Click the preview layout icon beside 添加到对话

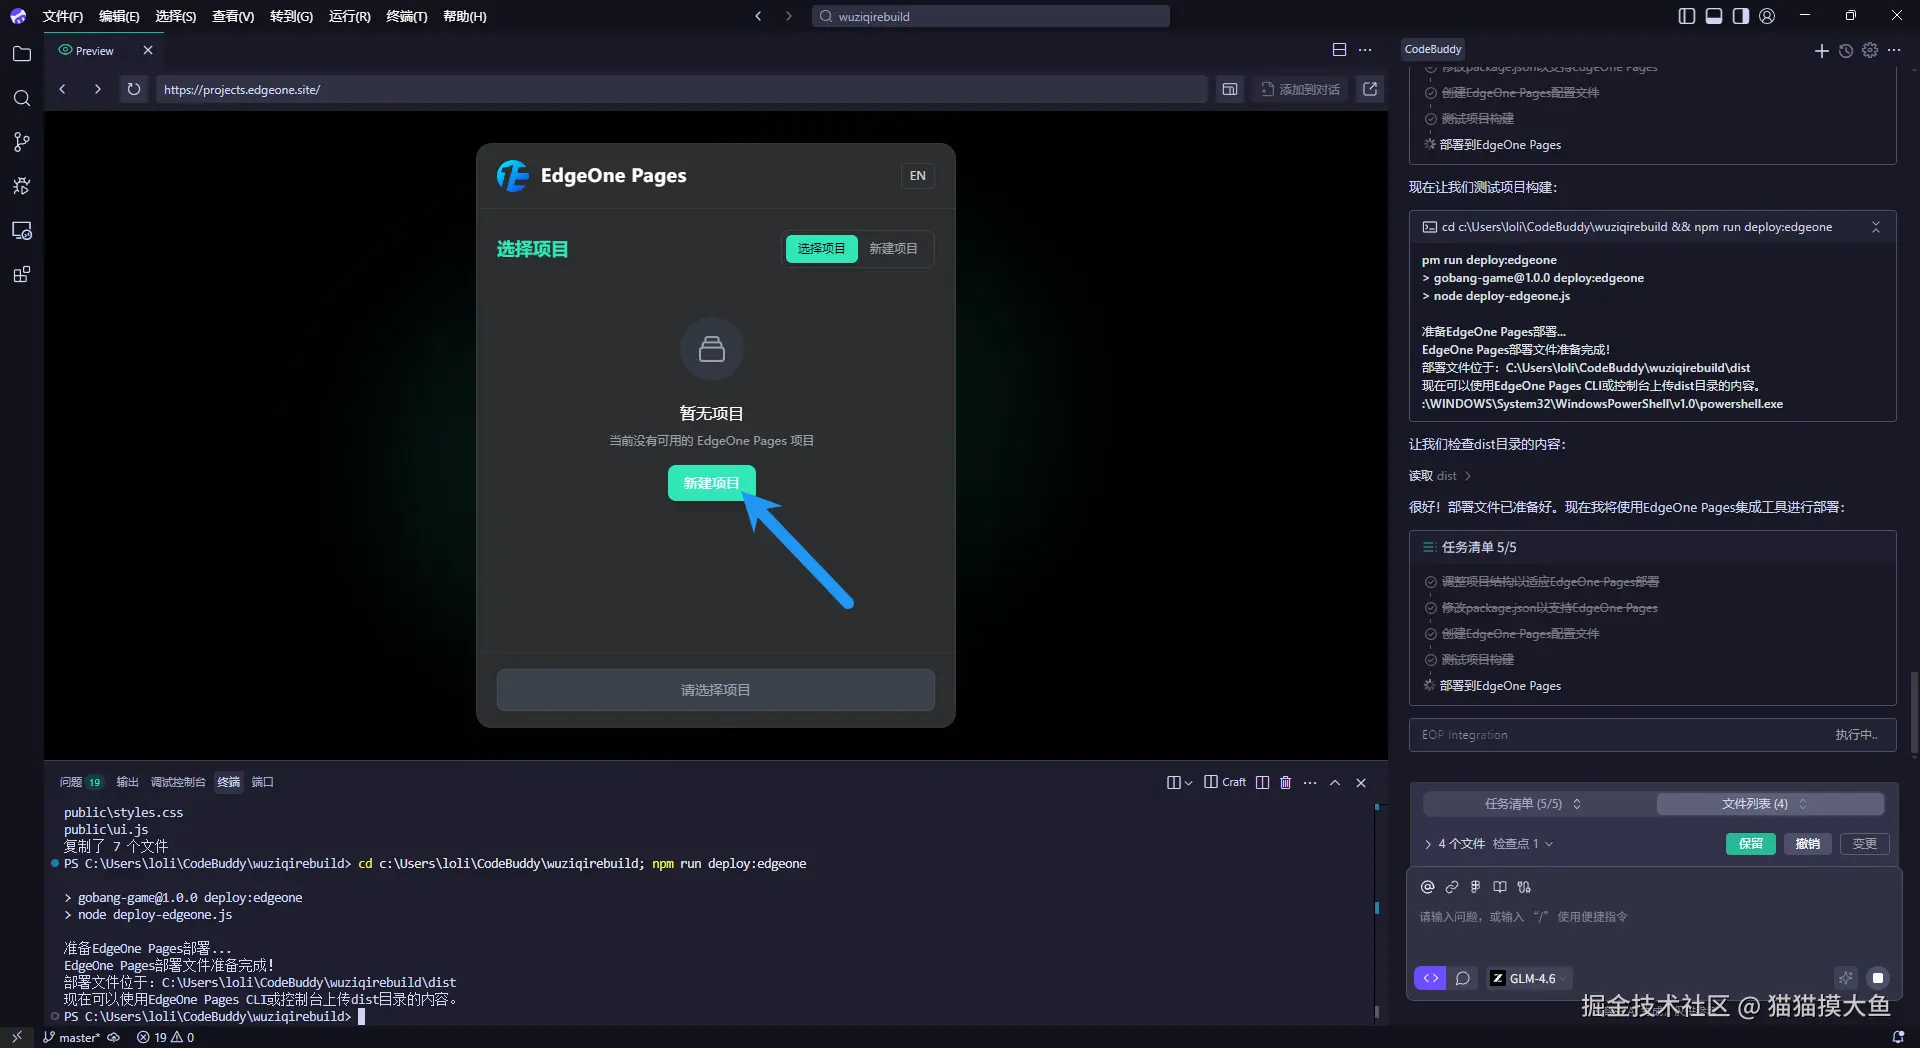(x=1230, y=89)
